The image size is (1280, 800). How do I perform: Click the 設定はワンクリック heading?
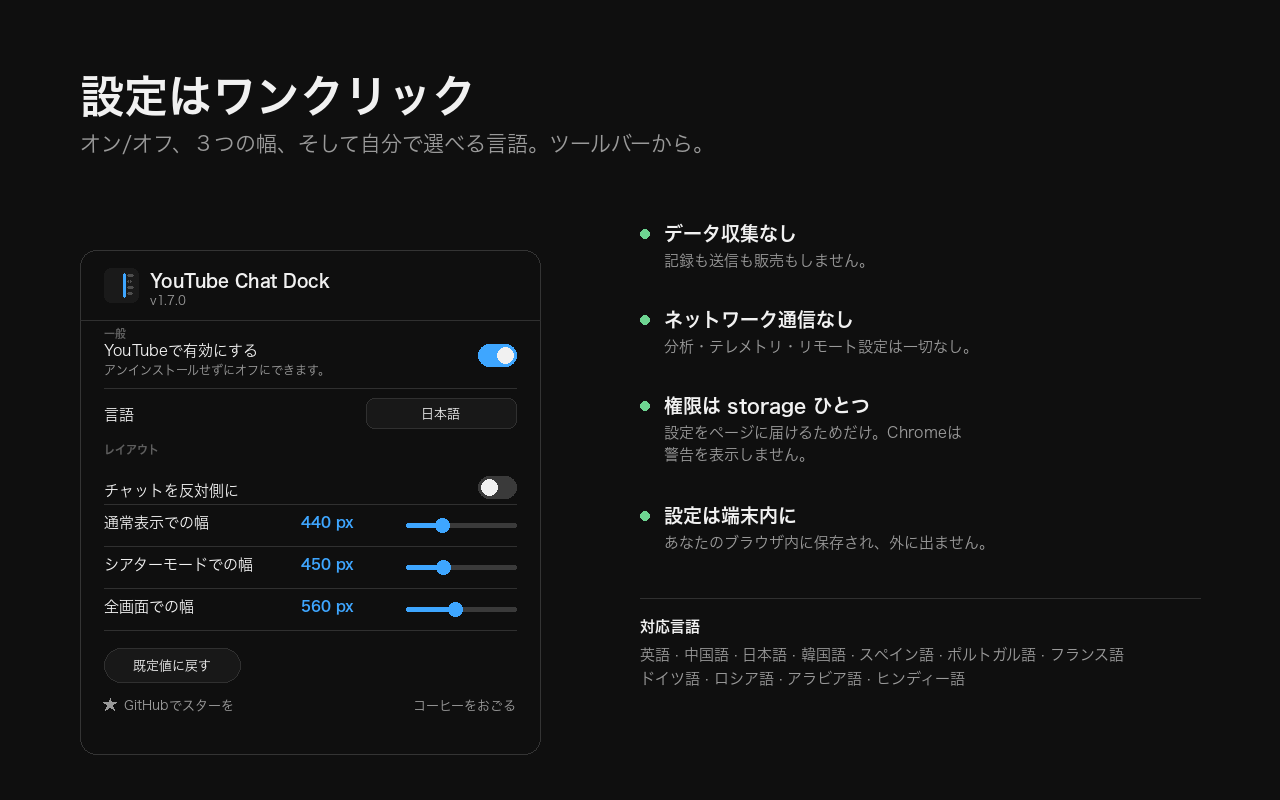tap(277, 96)
